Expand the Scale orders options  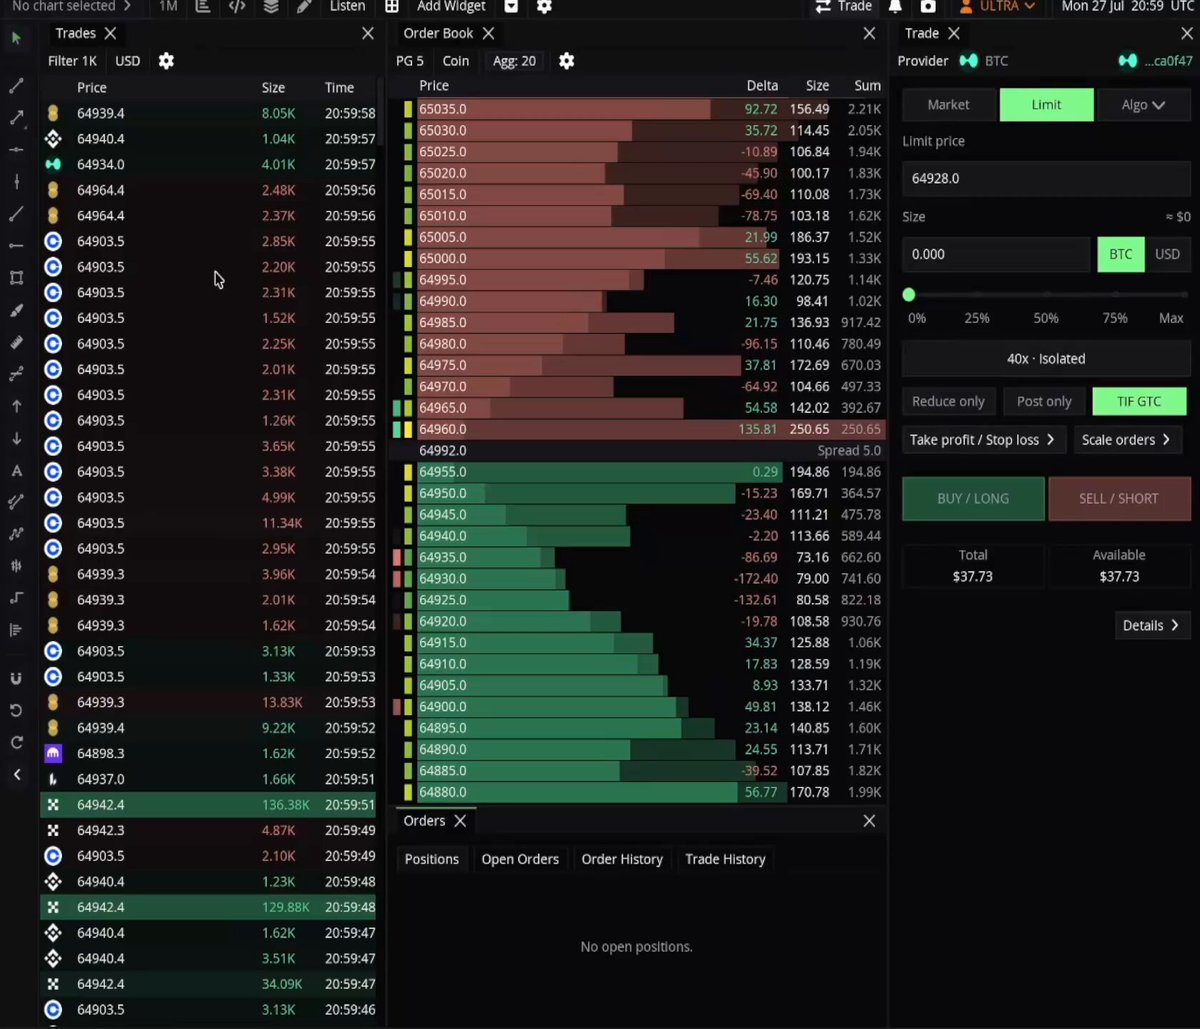pos(1126,440)
